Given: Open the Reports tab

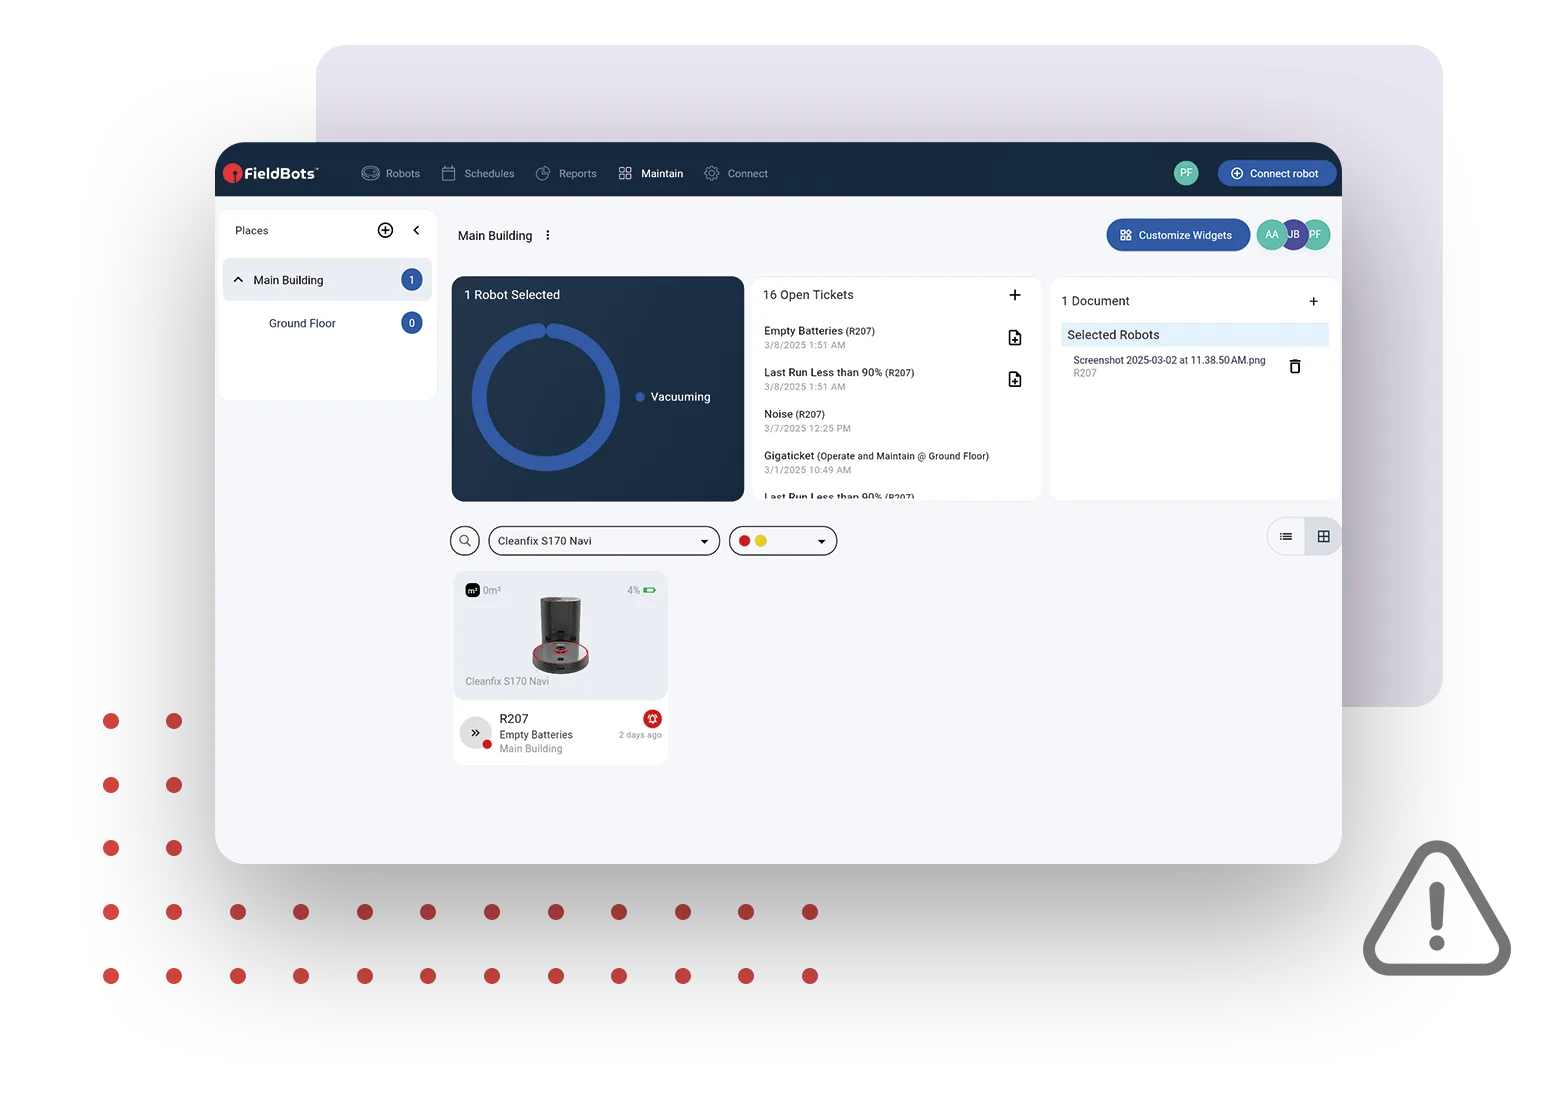Looking at the screenshot, I should 566,173.
